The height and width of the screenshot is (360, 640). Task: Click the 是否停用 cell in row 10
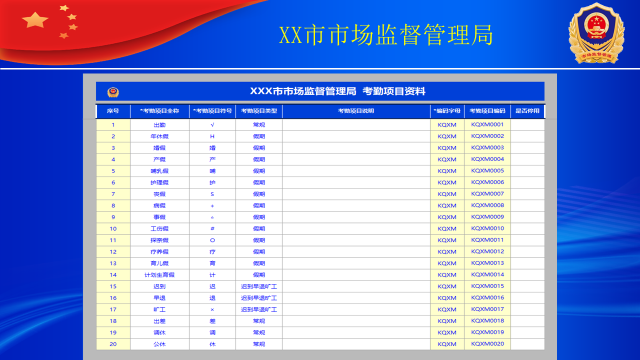click(x=527, y=229)
